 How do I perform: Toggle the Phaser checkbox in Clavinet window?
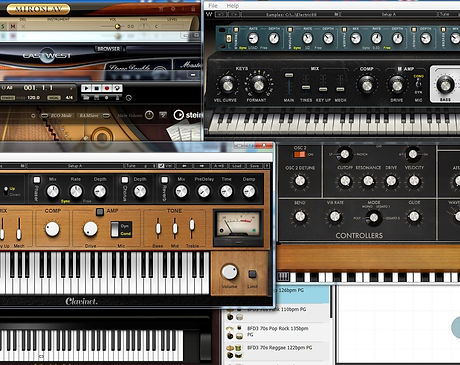[x=37, y=180]
